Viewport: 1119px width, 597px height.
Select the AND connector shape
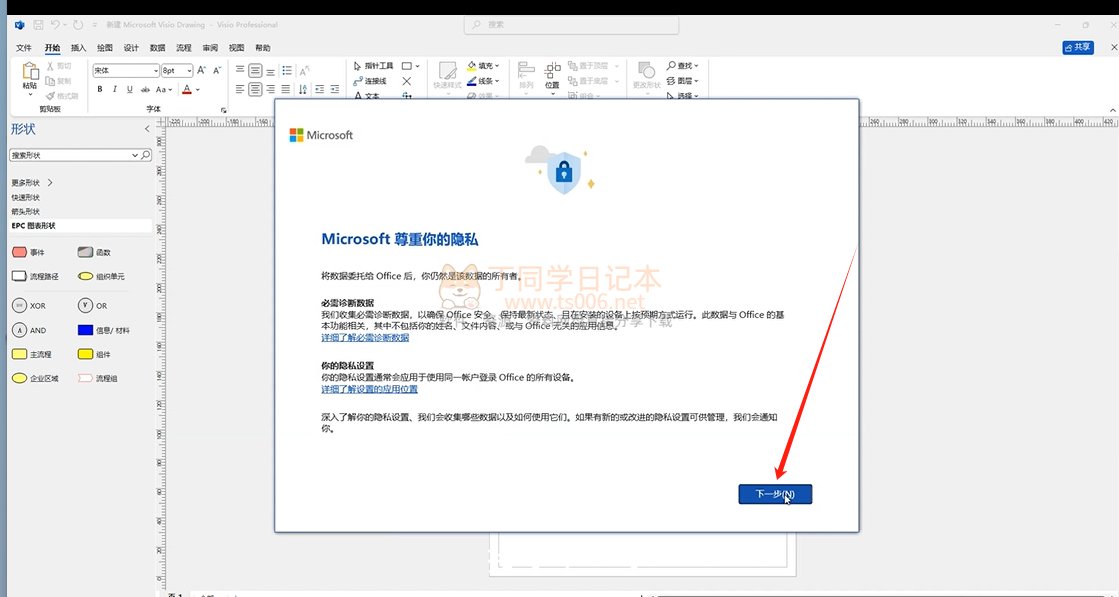(29, 330)
